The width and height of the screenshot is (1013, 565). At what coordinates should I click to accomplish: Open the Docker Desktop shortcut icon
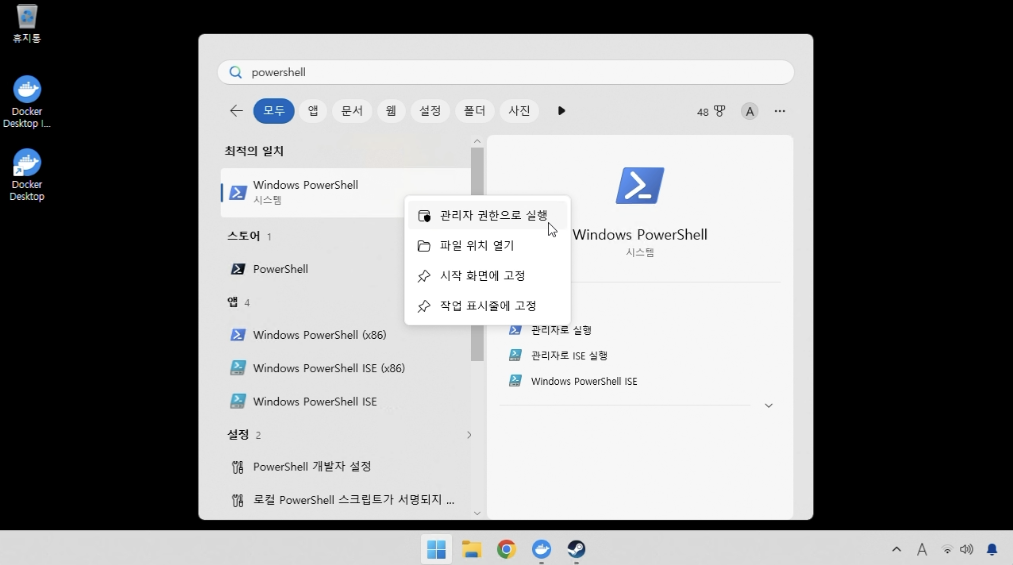pos(26,175)
